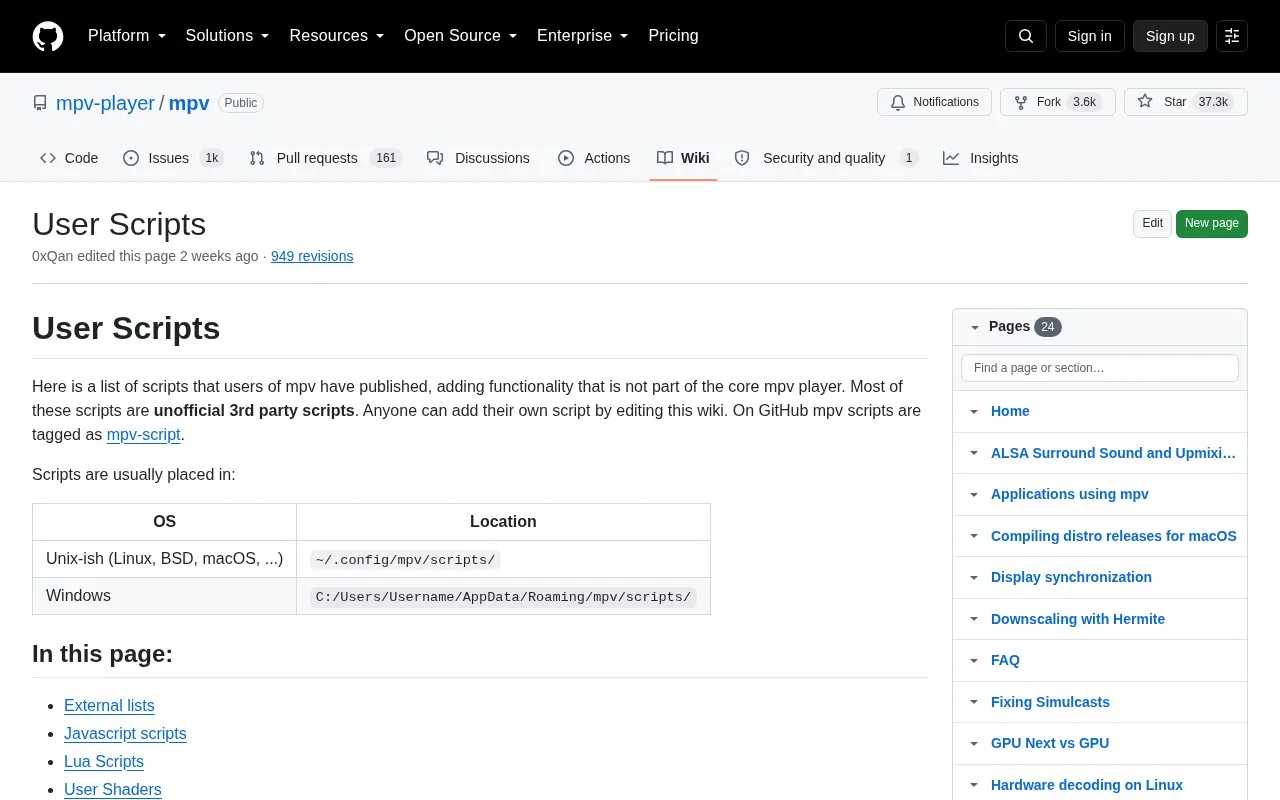Go to the Pricing page

673,36
